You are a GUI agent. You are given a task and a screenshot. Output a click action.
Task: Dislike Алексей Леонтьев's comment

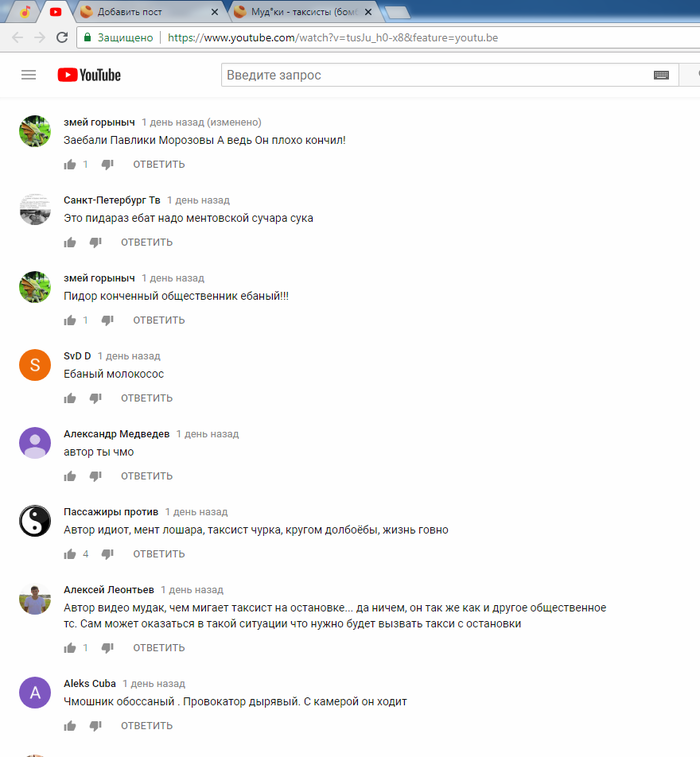(107, 648)
